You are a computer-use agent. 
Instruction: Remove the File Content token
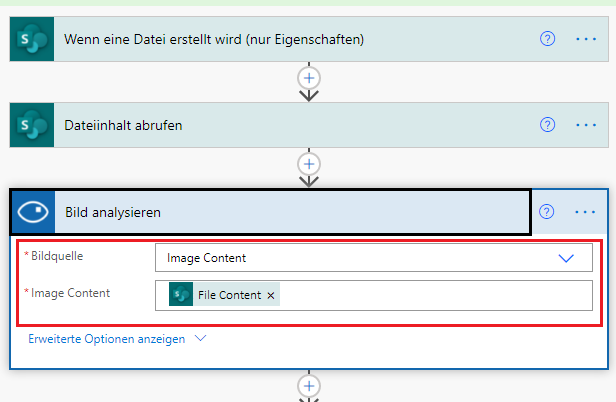pyautogui.click(x=271, y=296)
